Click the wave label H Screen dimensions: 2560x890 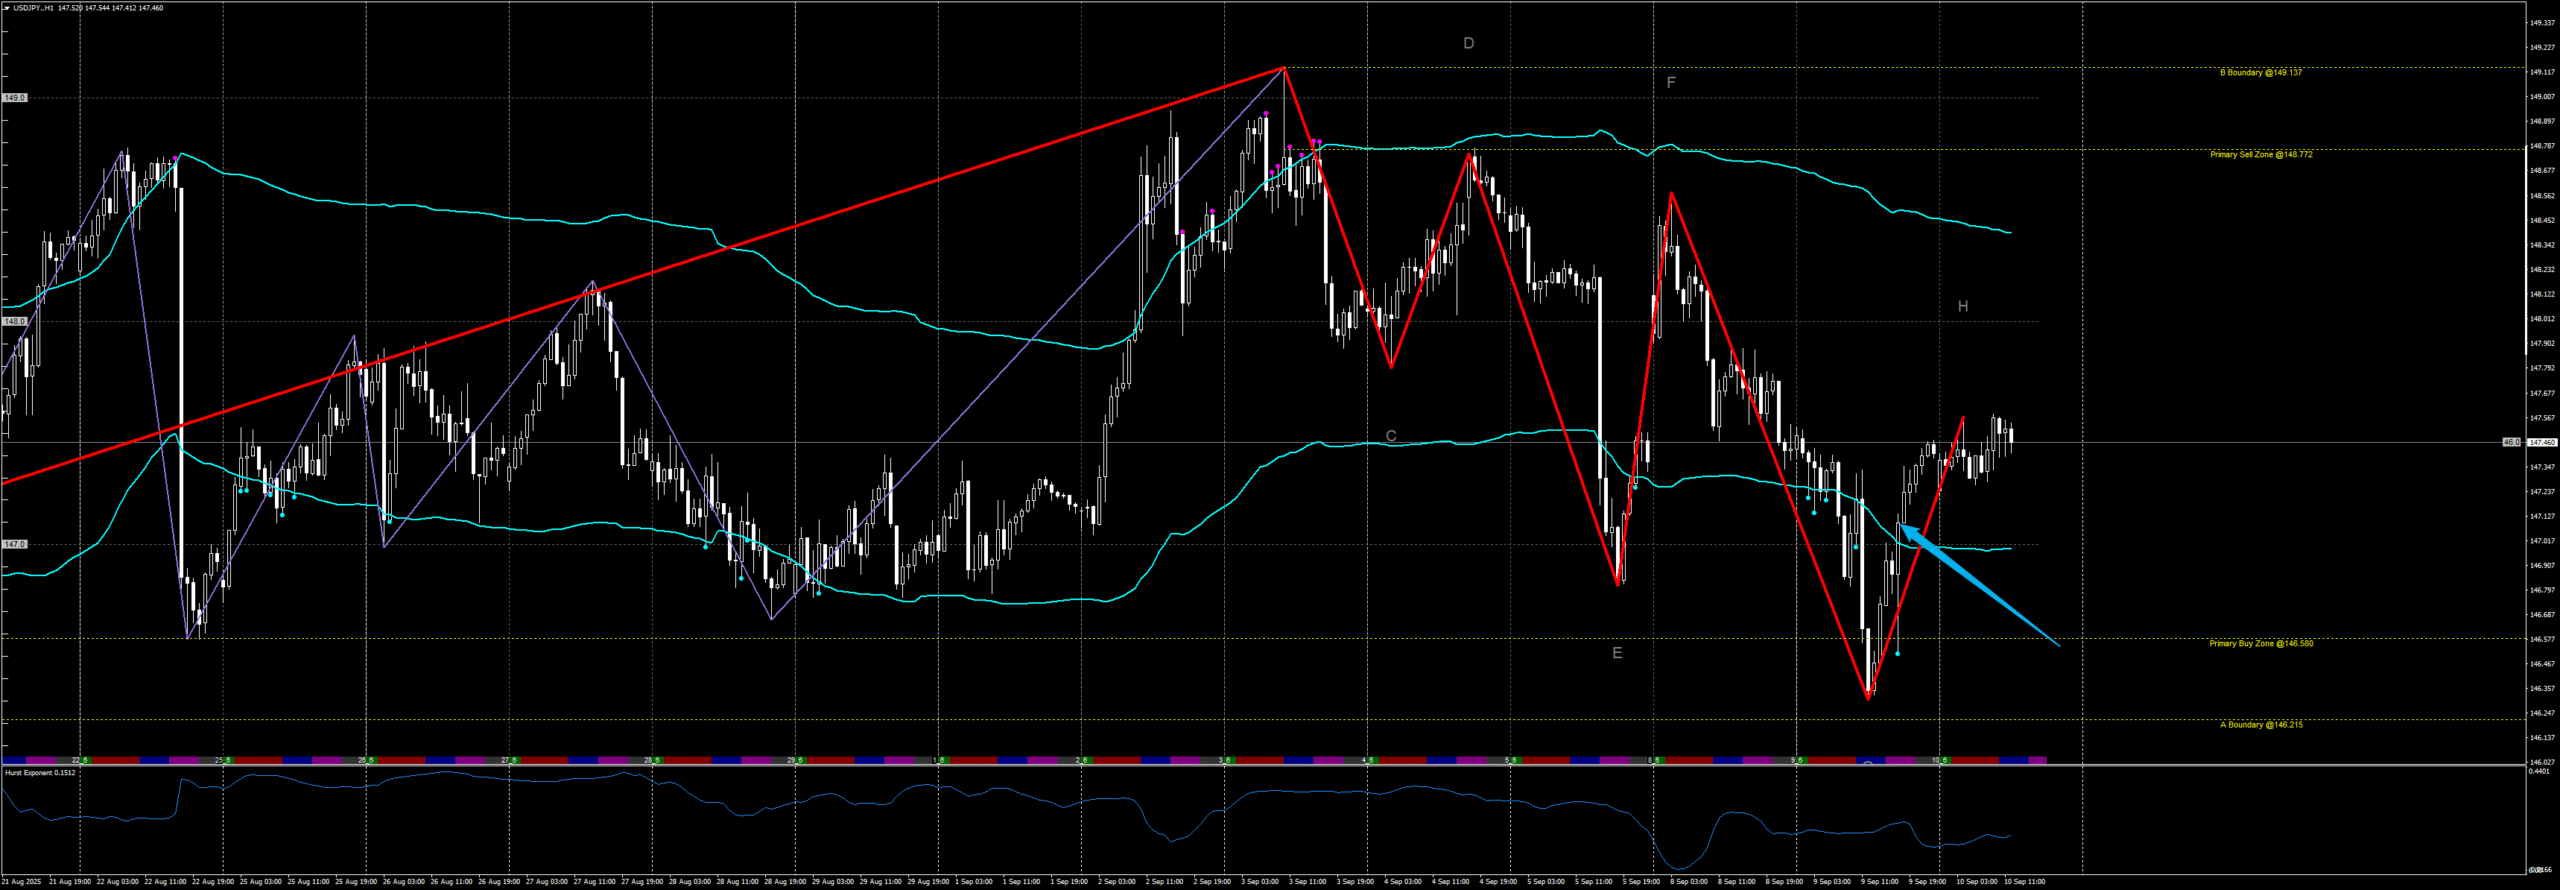[1962, 307]
